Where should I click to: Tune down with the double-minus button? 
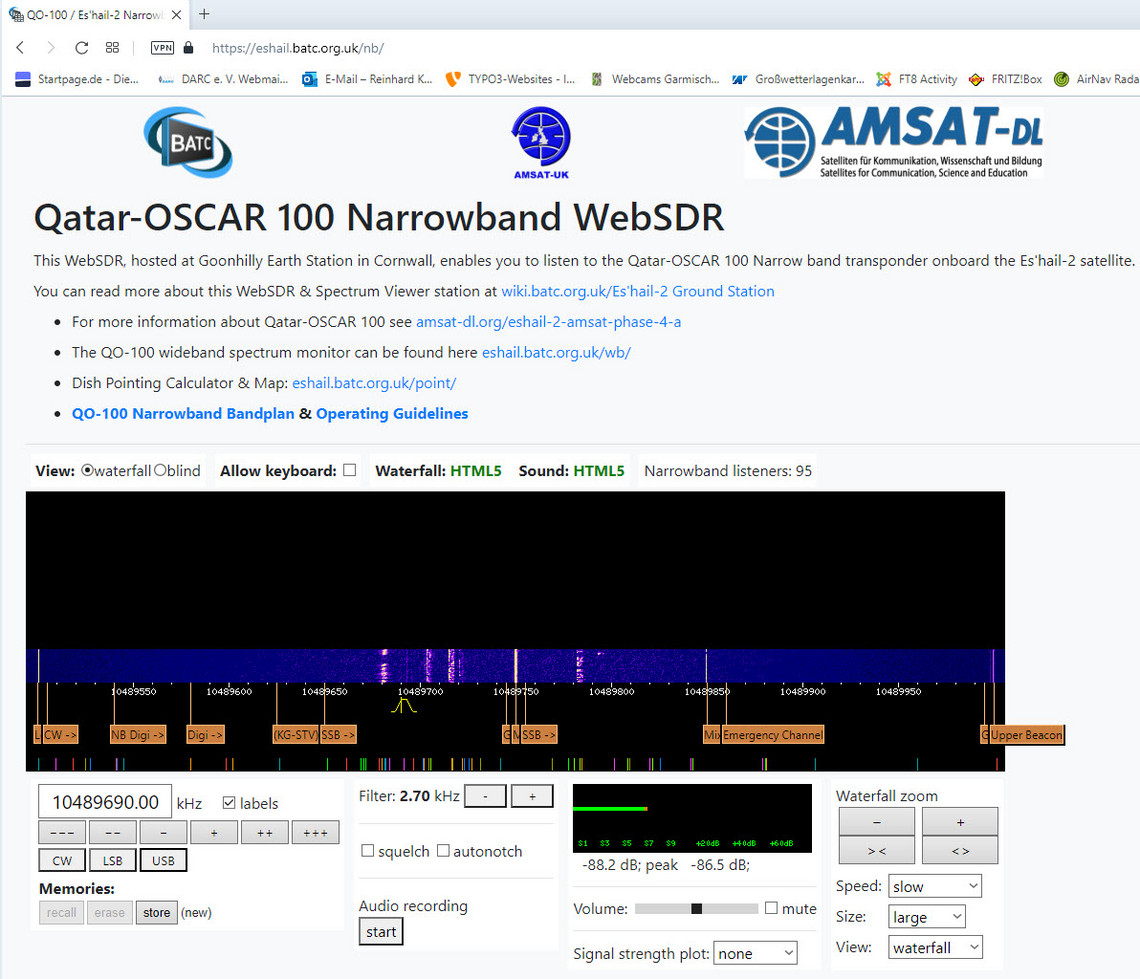coord(113,833)
